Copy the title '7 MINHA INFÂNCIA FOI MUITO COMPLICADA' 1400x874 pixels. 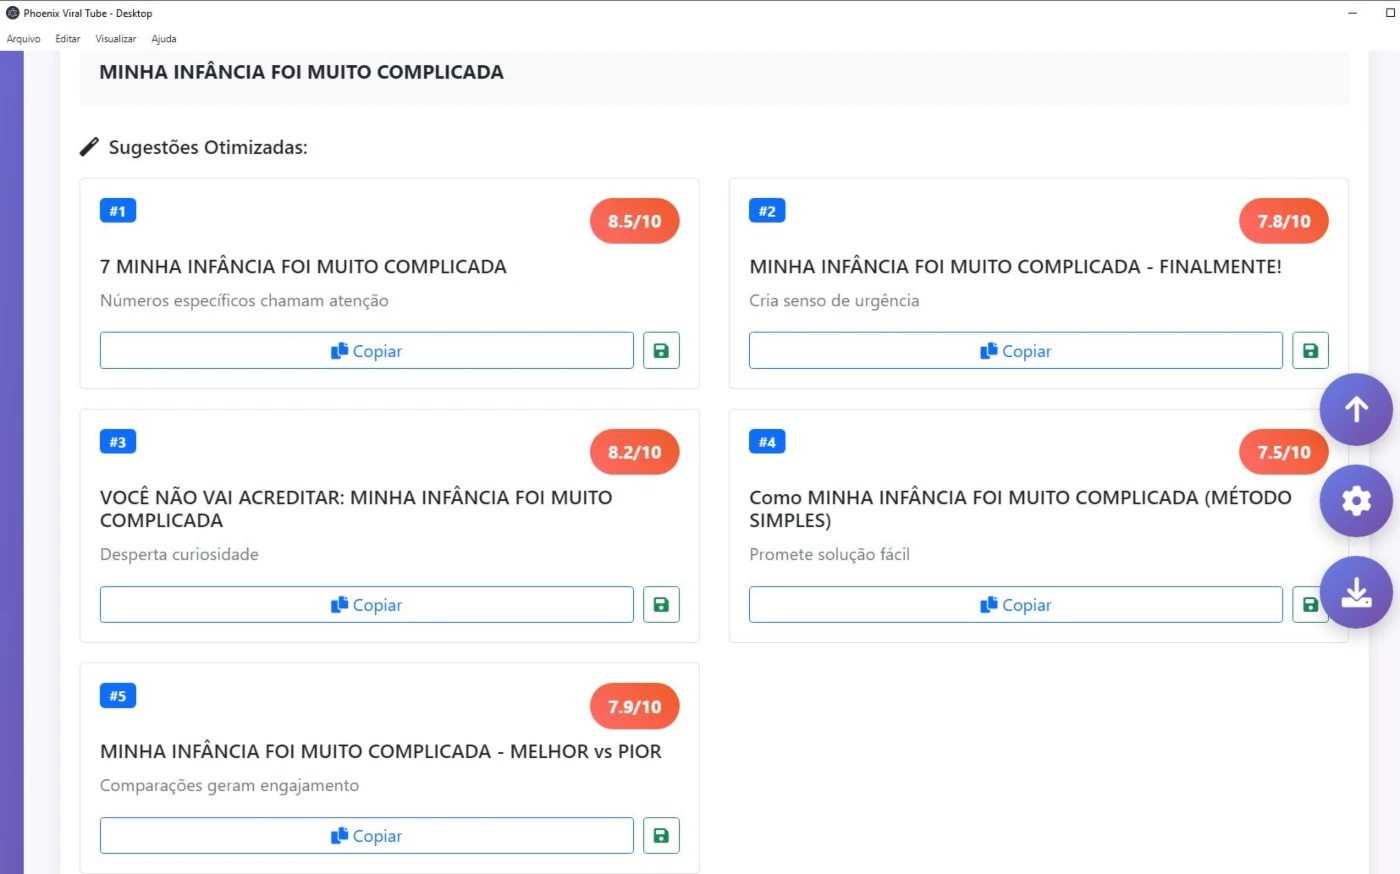tap(367, 350)
